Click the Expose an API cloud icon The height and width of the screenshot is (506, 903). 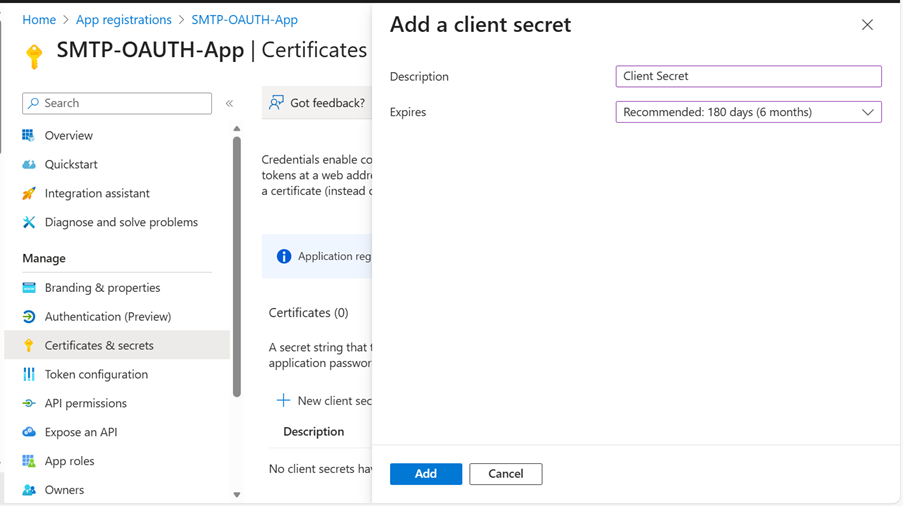click(x=29, y=432)
